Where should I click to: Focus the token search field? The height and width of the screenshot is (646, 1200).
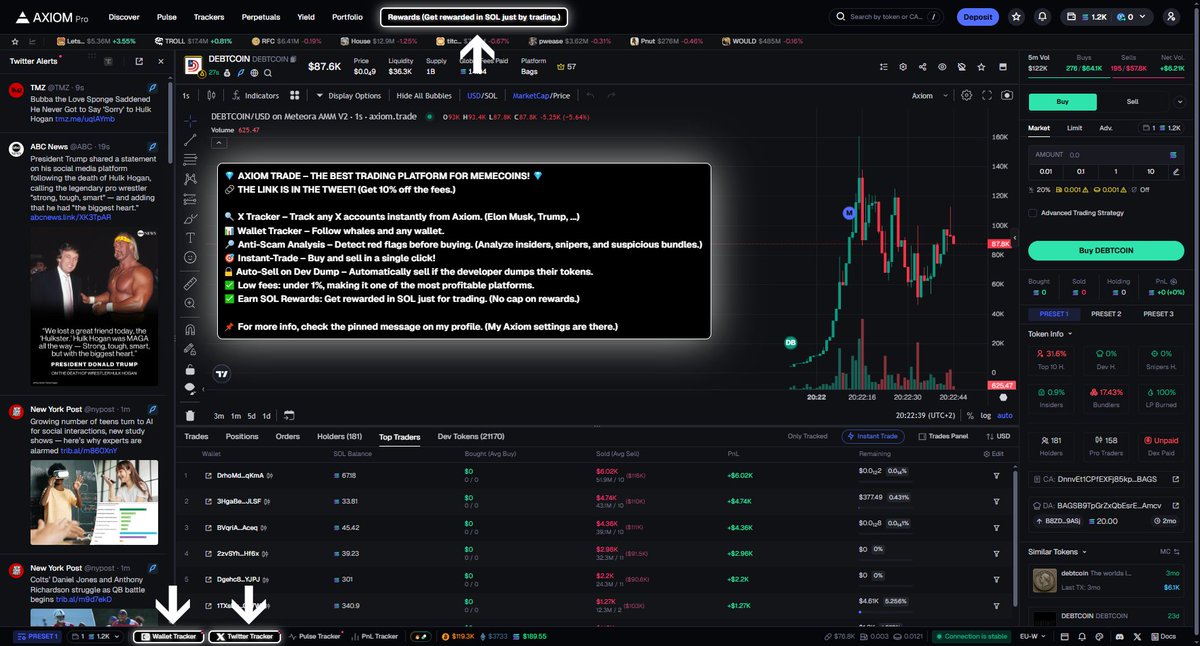[886, 17]
